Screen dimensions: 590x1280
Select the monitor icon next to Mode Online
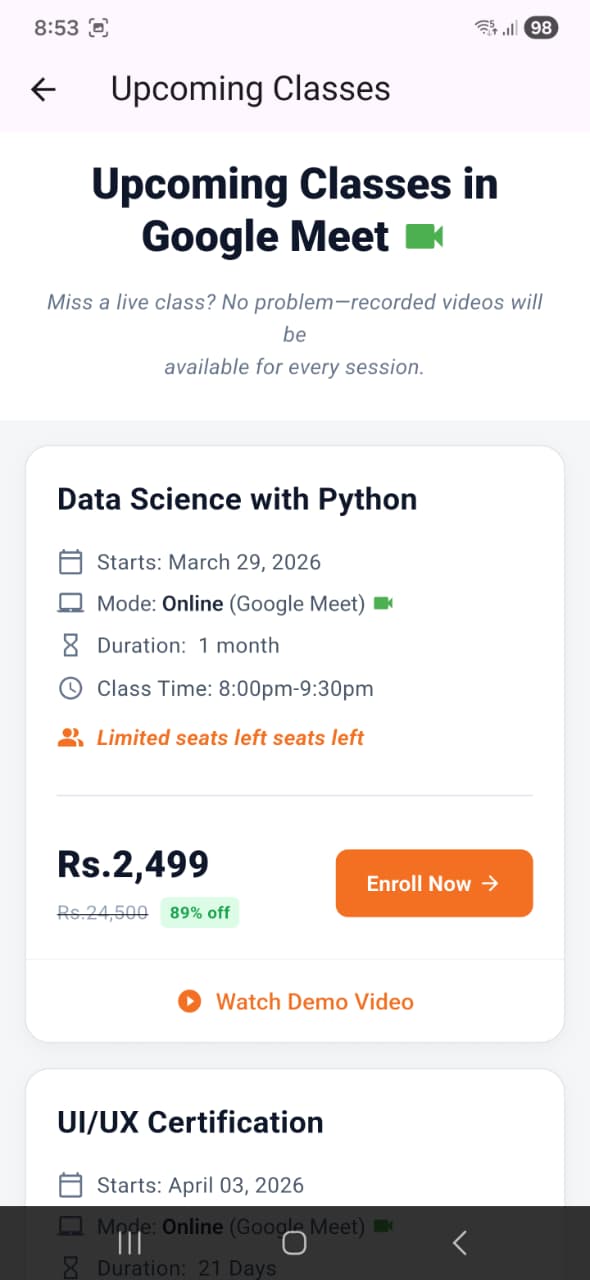(70, 601)
